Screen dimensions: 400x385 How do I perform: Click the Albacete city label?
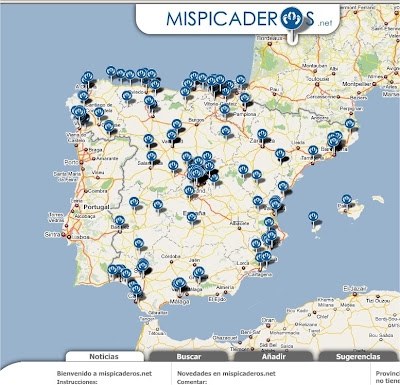click(239, 223)
